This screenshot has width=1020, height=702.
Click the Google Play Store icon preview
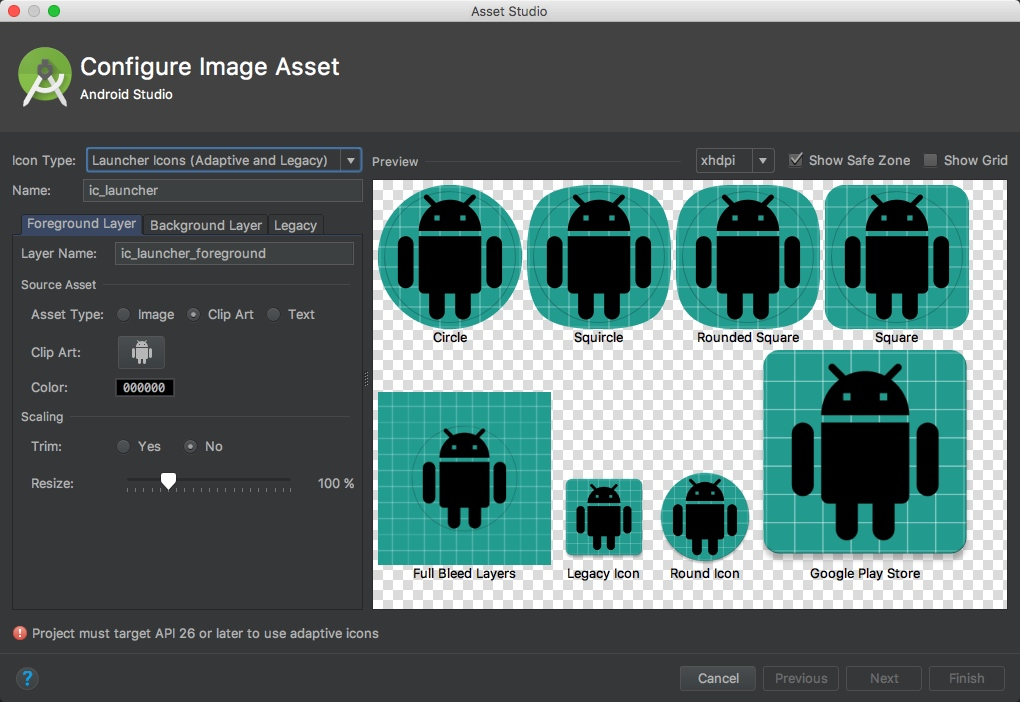tap(865, 452)
